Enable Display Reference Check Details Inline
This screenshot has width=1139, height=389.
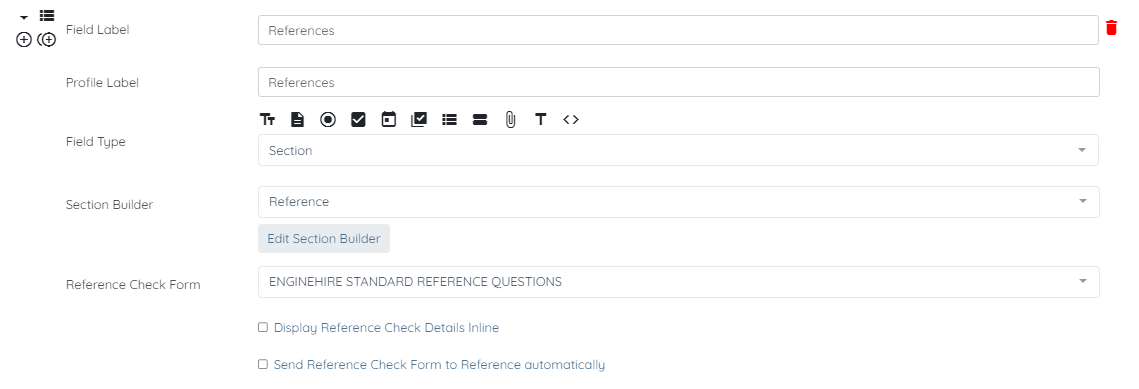tap(263, 327)
